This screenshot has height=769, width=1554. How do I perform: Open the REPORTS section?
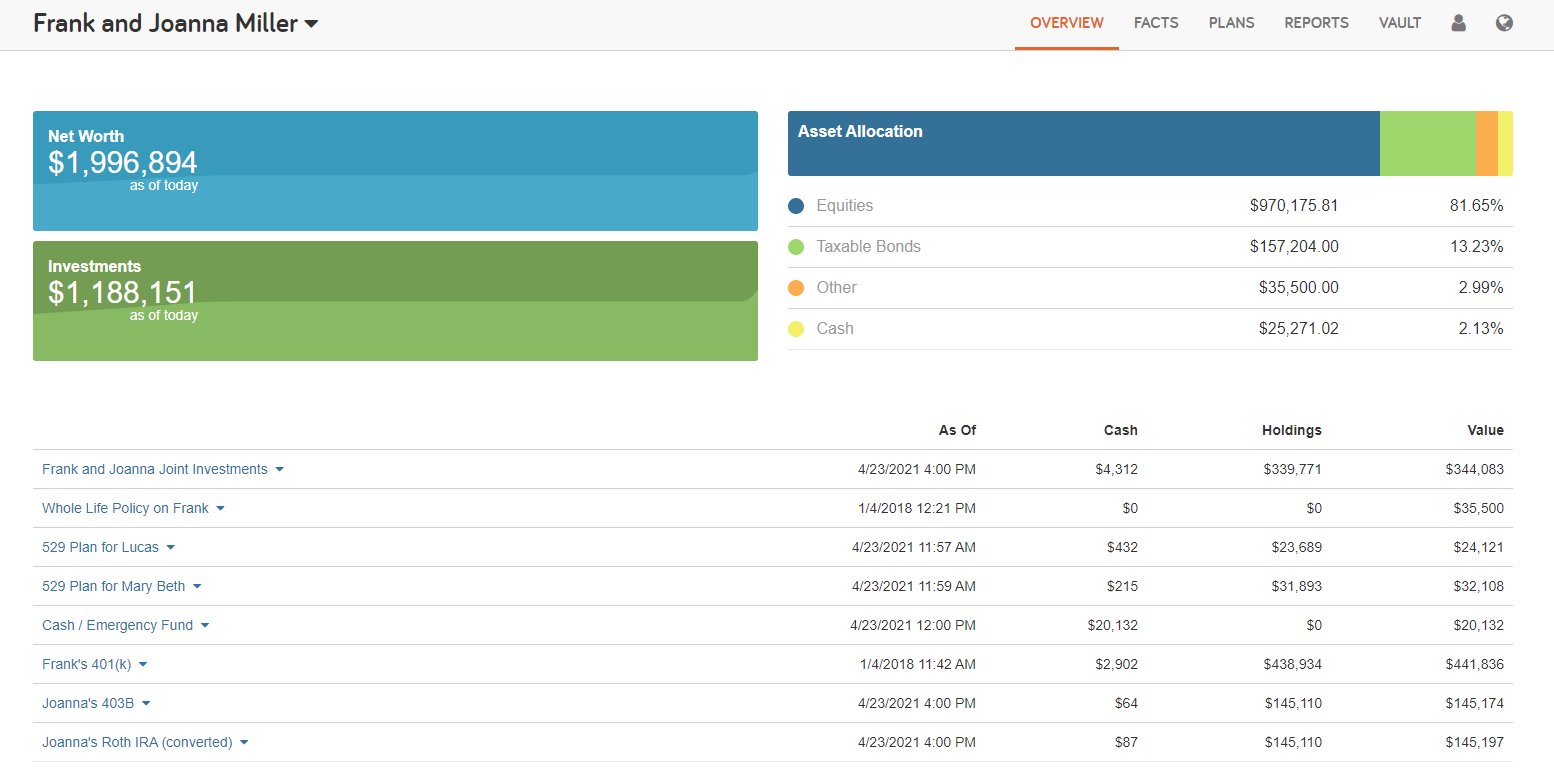pyautogui.click(x=1316, y=22)
